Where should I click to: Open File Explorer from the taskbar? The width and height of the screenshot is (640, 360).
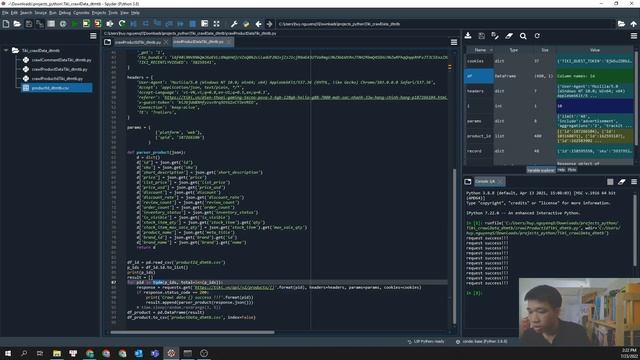click(x=57, y=353)
